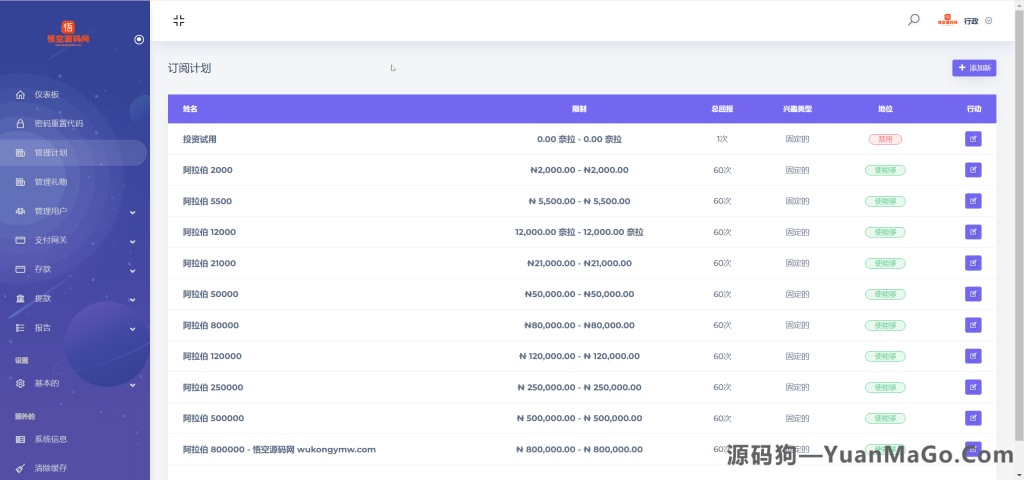Click edit icon for 阿拉伯 2000

[x=973, y=170]
